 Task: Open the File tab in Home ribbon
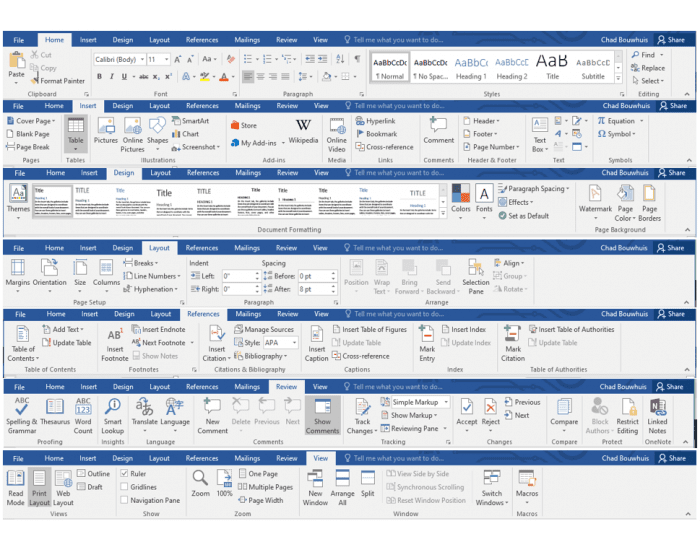pos(19,40)
